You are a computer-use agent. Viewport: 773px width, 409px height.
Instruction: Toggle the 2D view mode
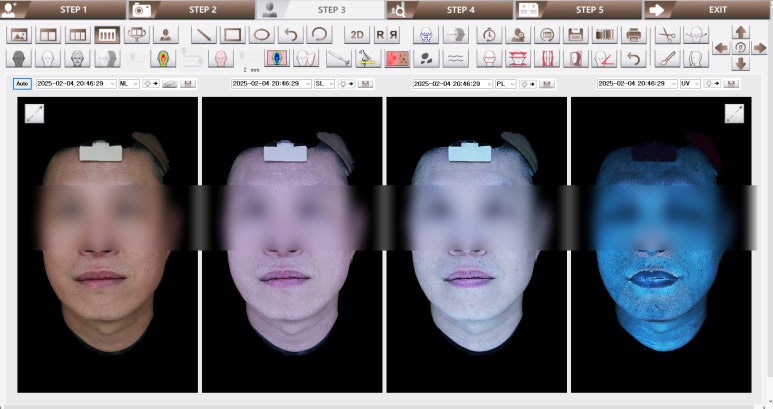point(357,34)
